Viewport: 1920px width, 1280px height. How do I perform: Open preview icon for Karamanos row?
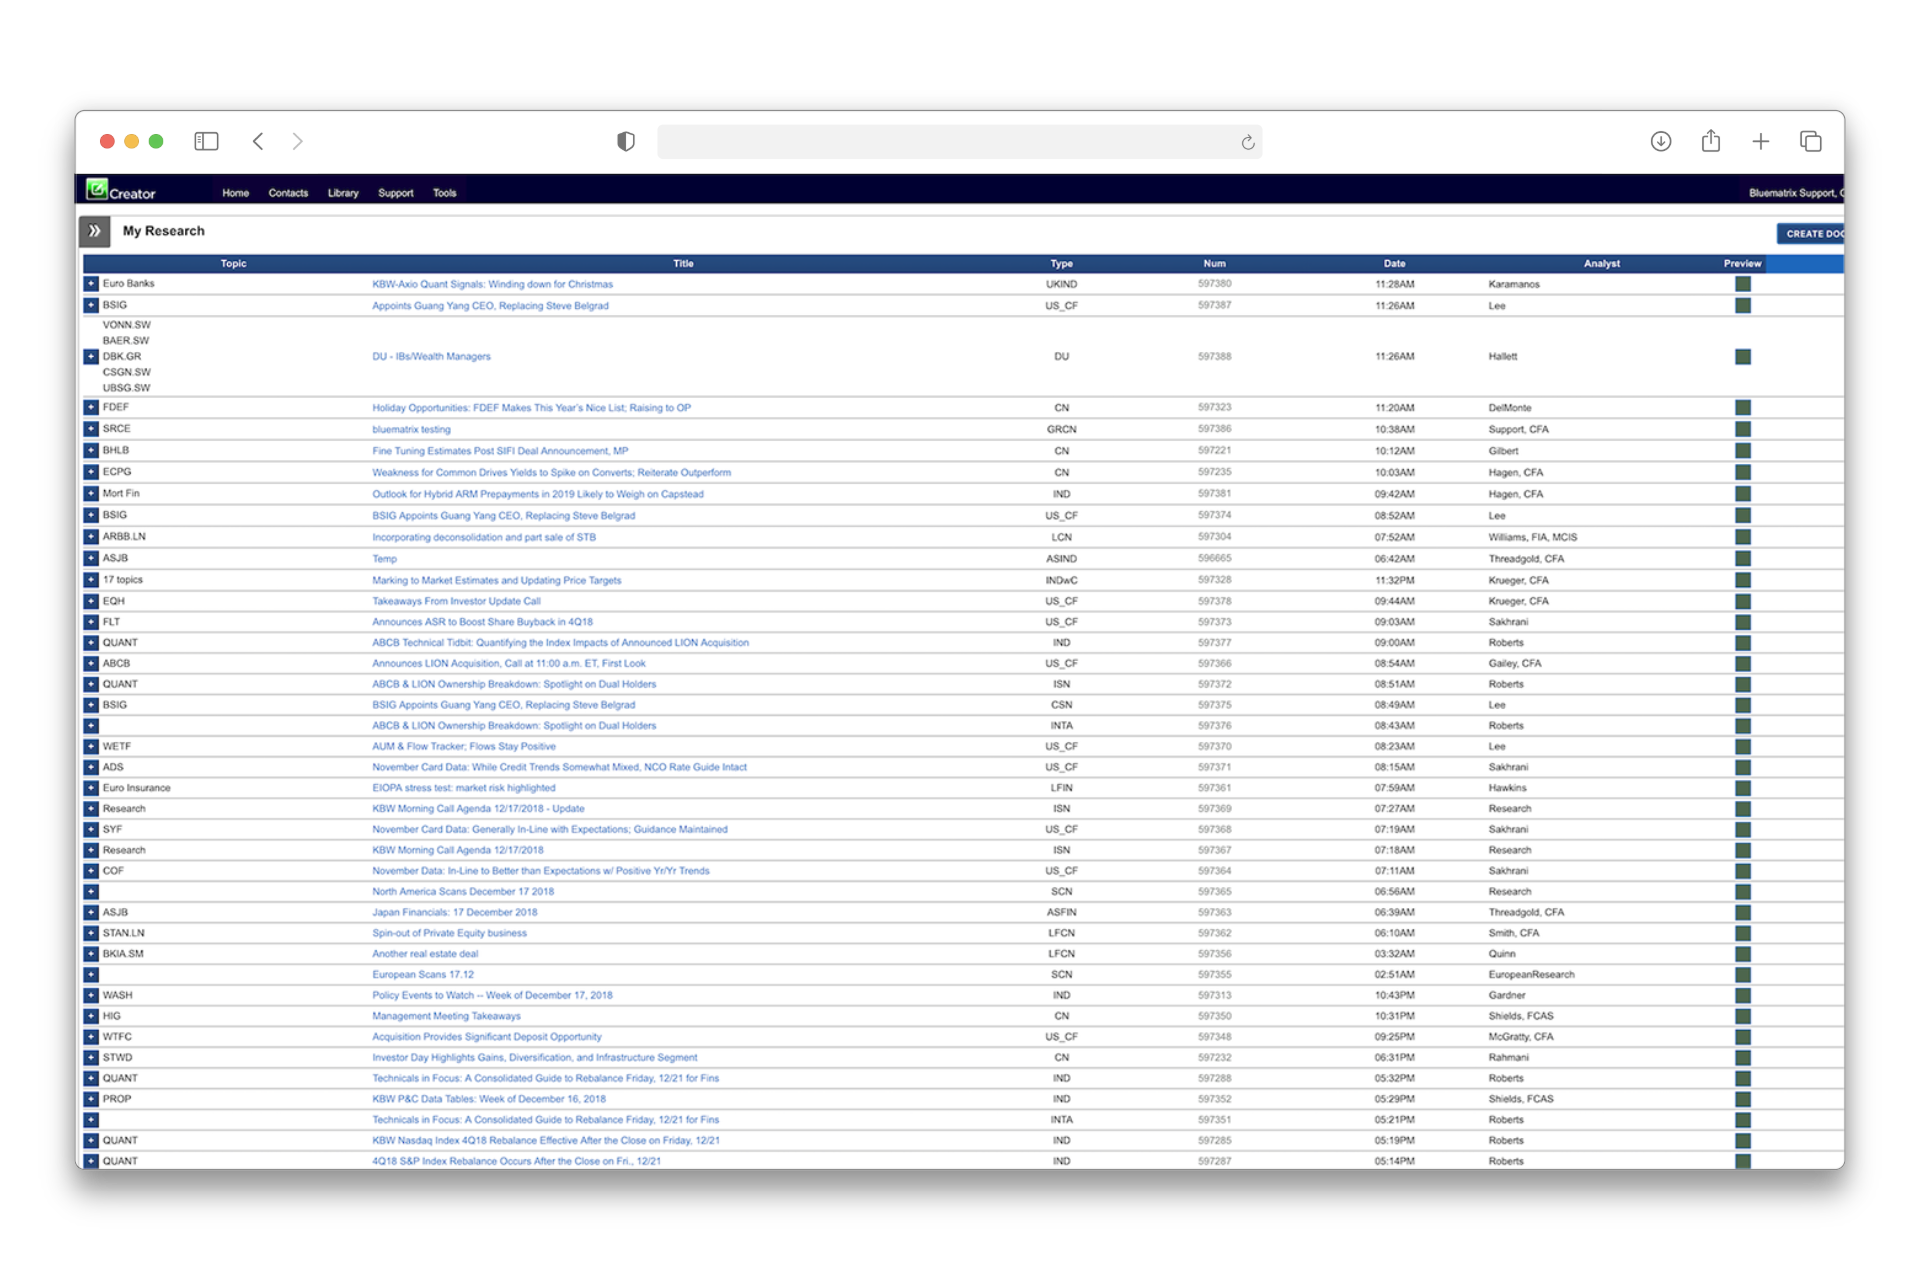pyautogui.click(x=1743, y=284)
